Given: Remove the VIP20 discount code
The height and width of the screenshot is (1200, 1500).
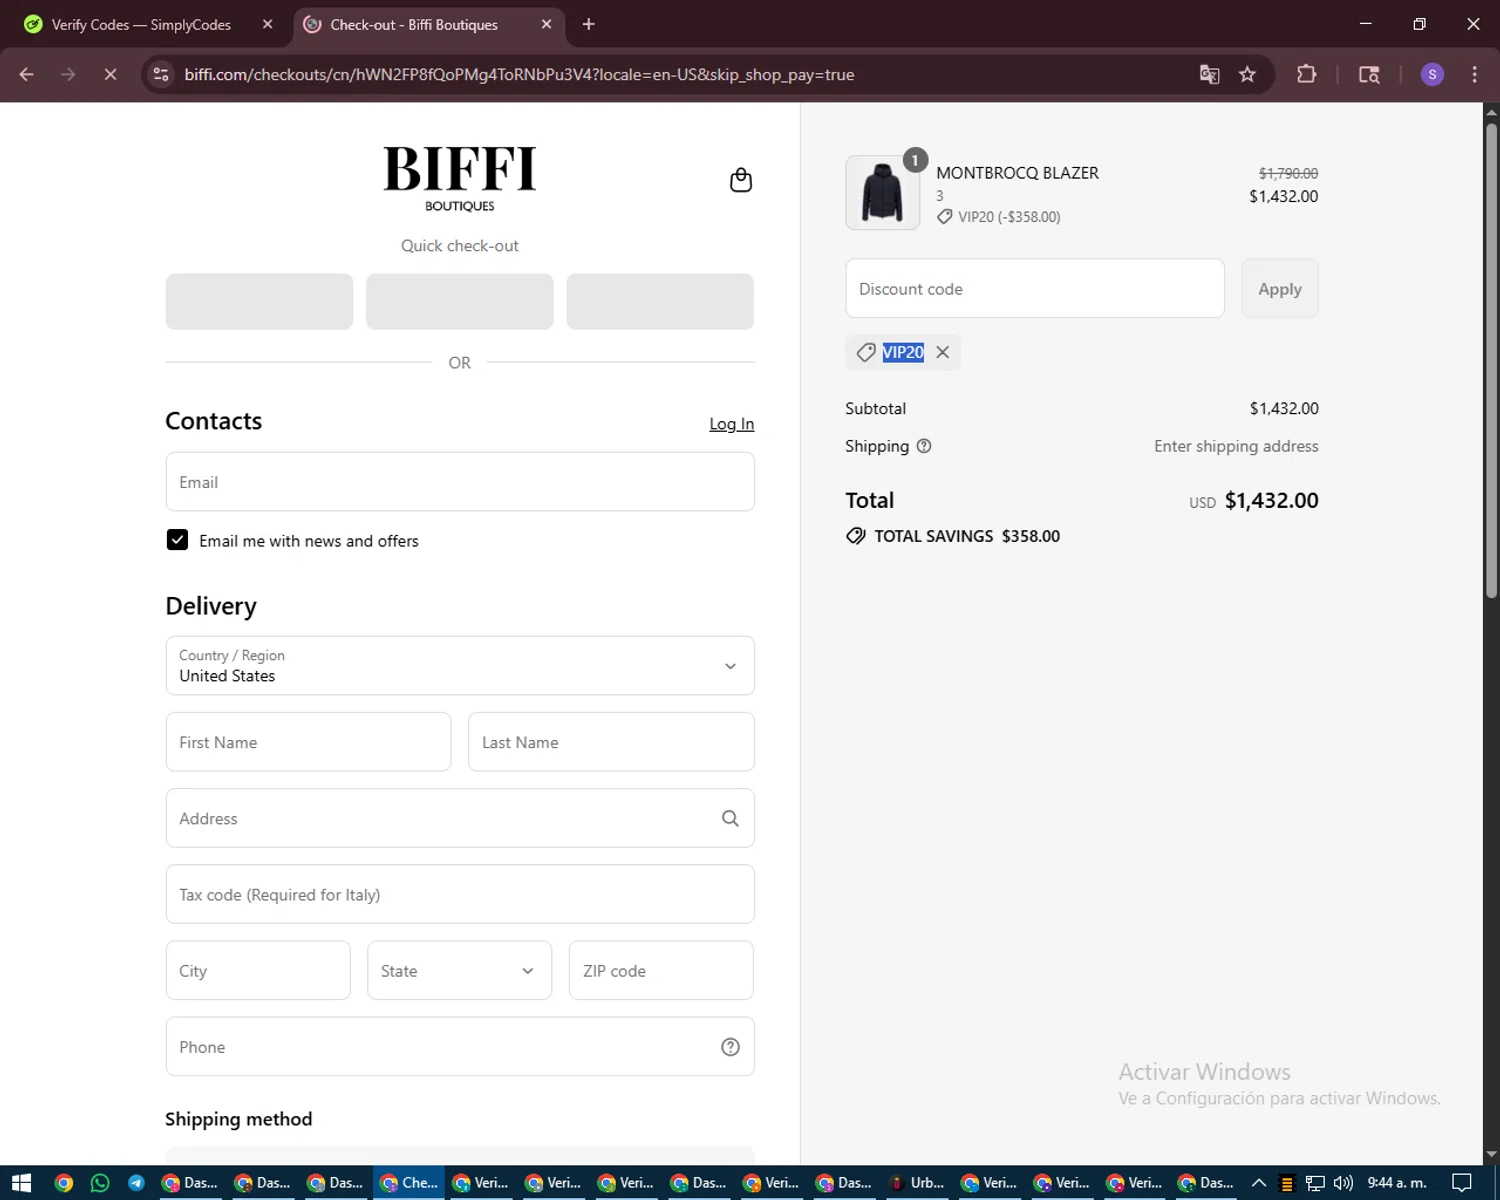Looking at the screenshot, I should pyautogui.click(x=942, y=352).
